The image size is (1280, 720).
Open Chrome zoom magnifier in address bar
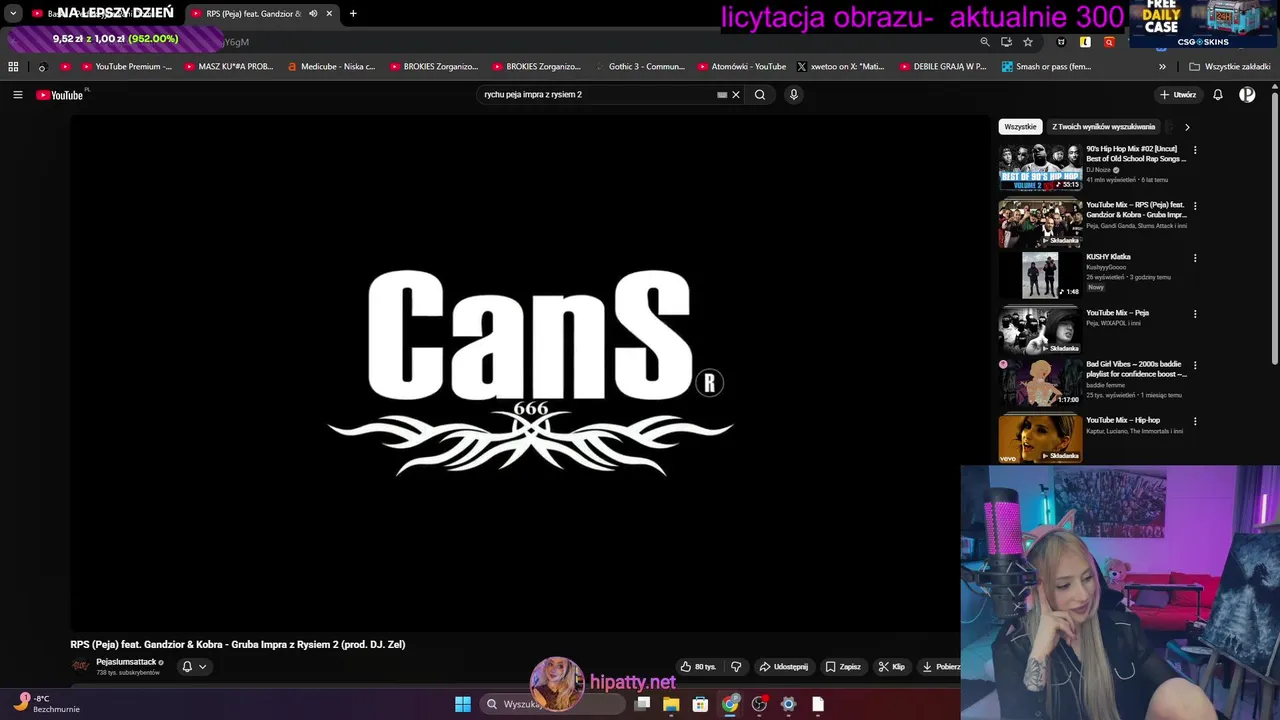[985, 42]
